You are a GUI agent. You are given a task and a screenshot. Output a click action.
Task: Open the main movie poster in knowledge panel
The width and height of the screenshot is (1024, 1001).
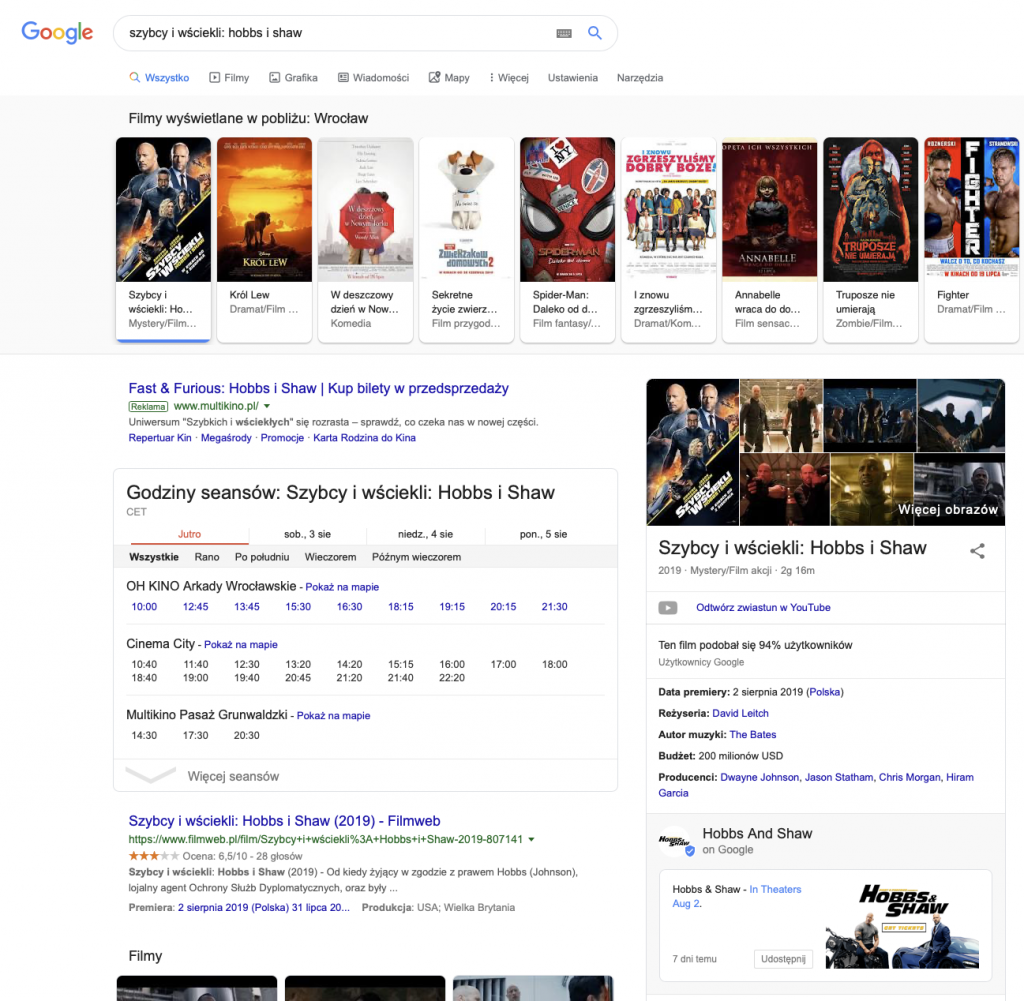click(x=693, y=452)
